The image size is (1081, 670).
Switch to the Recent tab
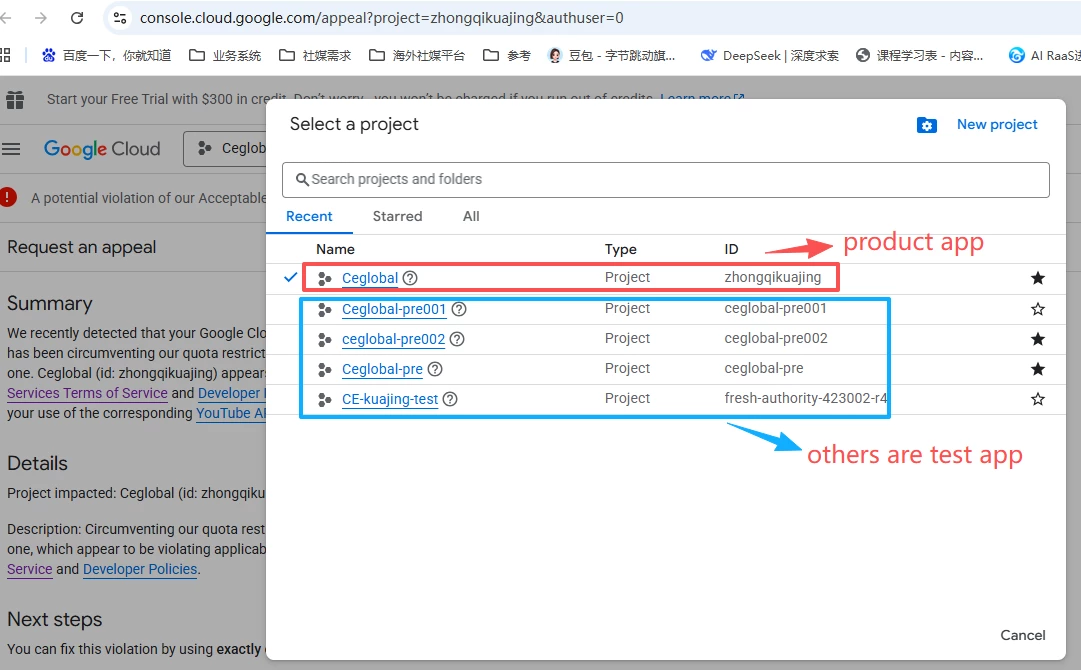309,216
